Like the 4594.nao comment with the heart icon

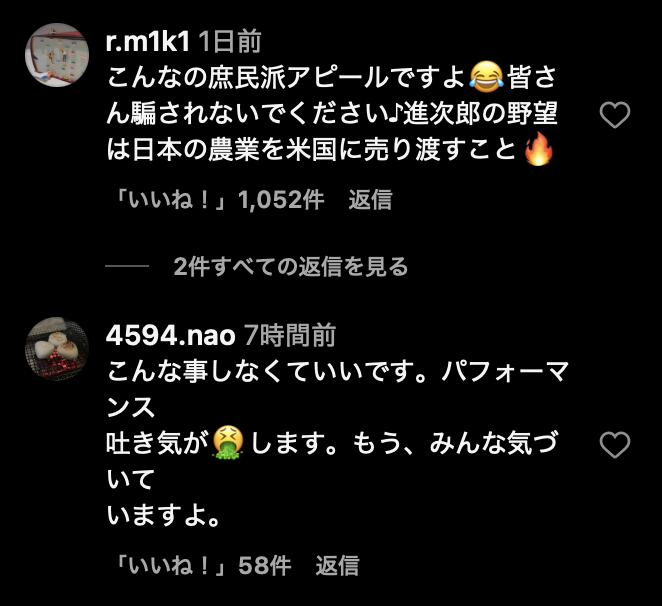615,445
